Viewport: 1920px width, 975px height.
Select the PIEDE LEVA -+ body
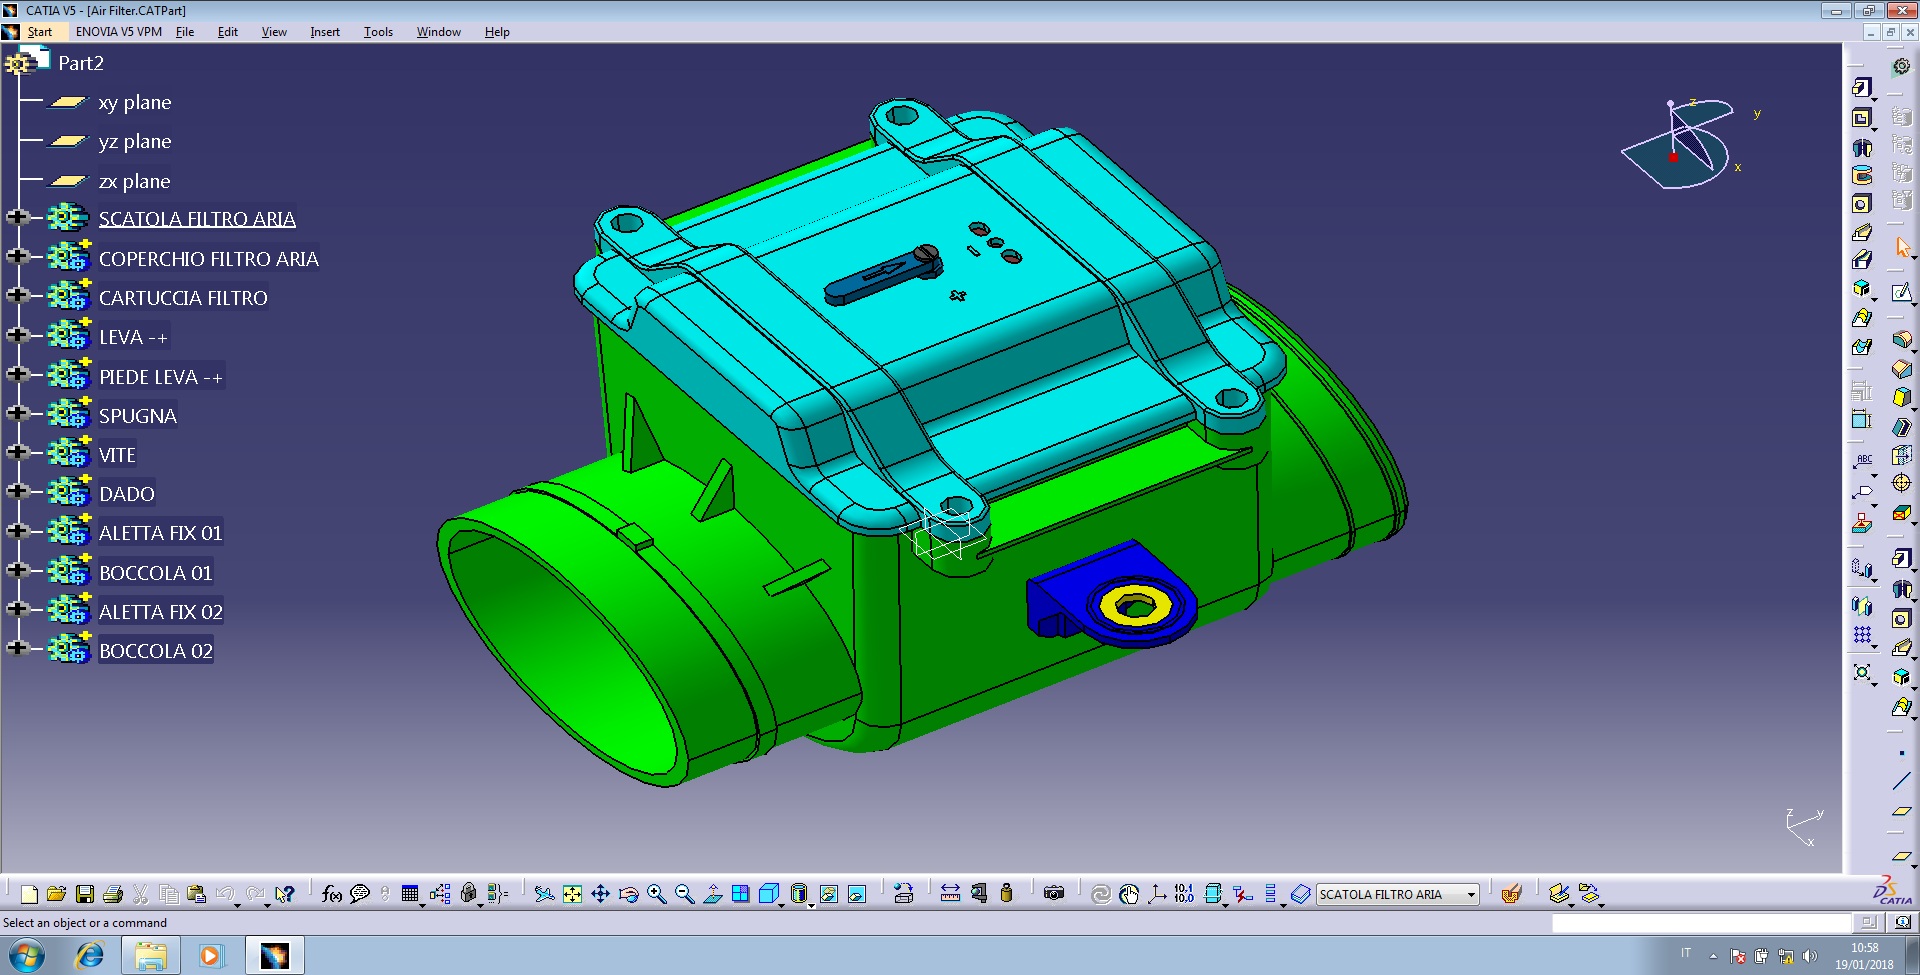(161, 377)
